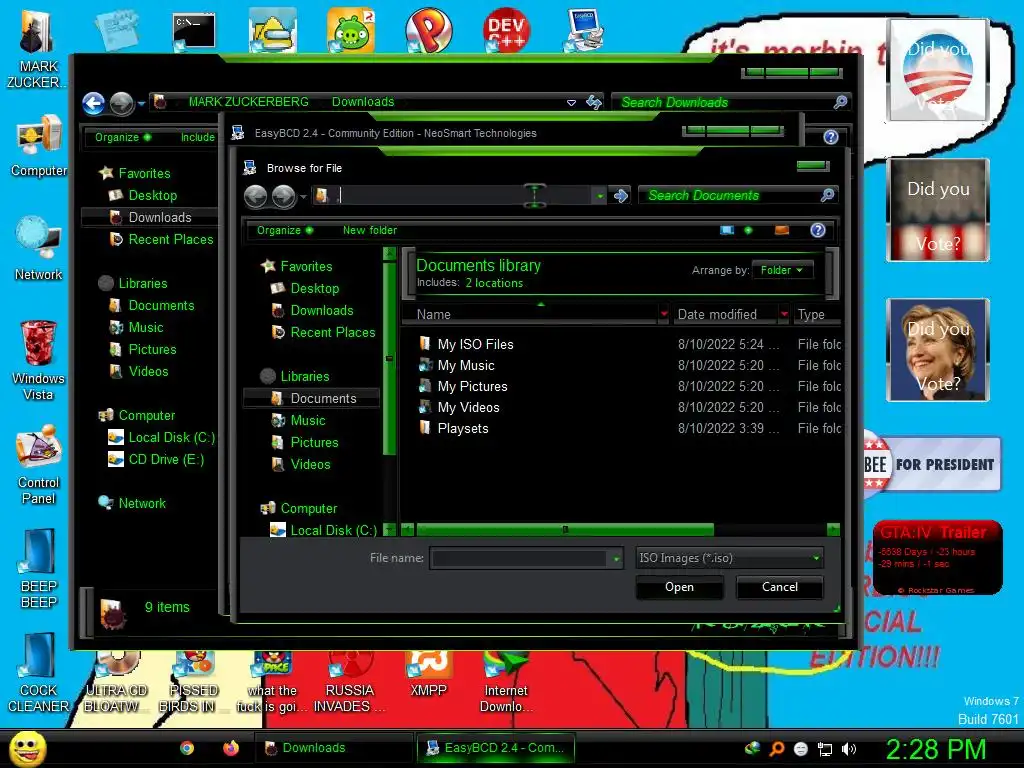Viewport: 1024px width, 768px height.
Task: Select the My ISO Files folder
Action: (475, 344)
